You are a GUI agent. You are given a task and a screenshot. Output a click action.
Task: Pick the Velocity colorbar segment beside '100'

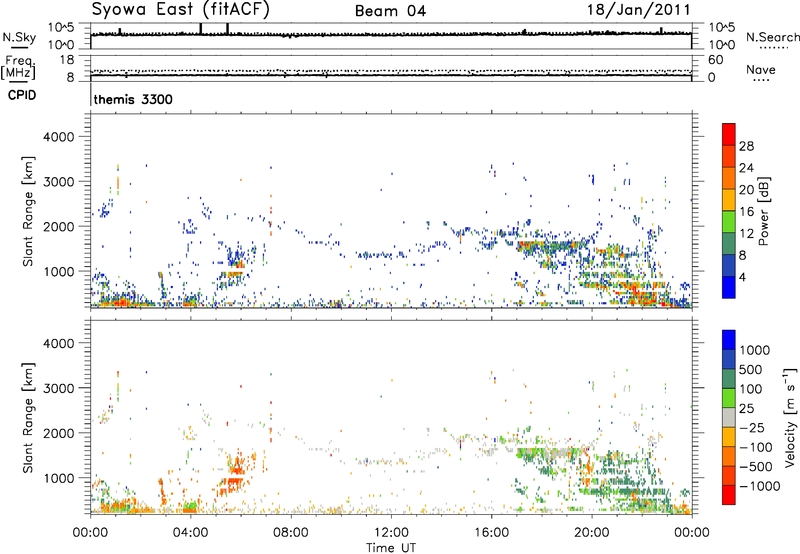coord(729,398)
